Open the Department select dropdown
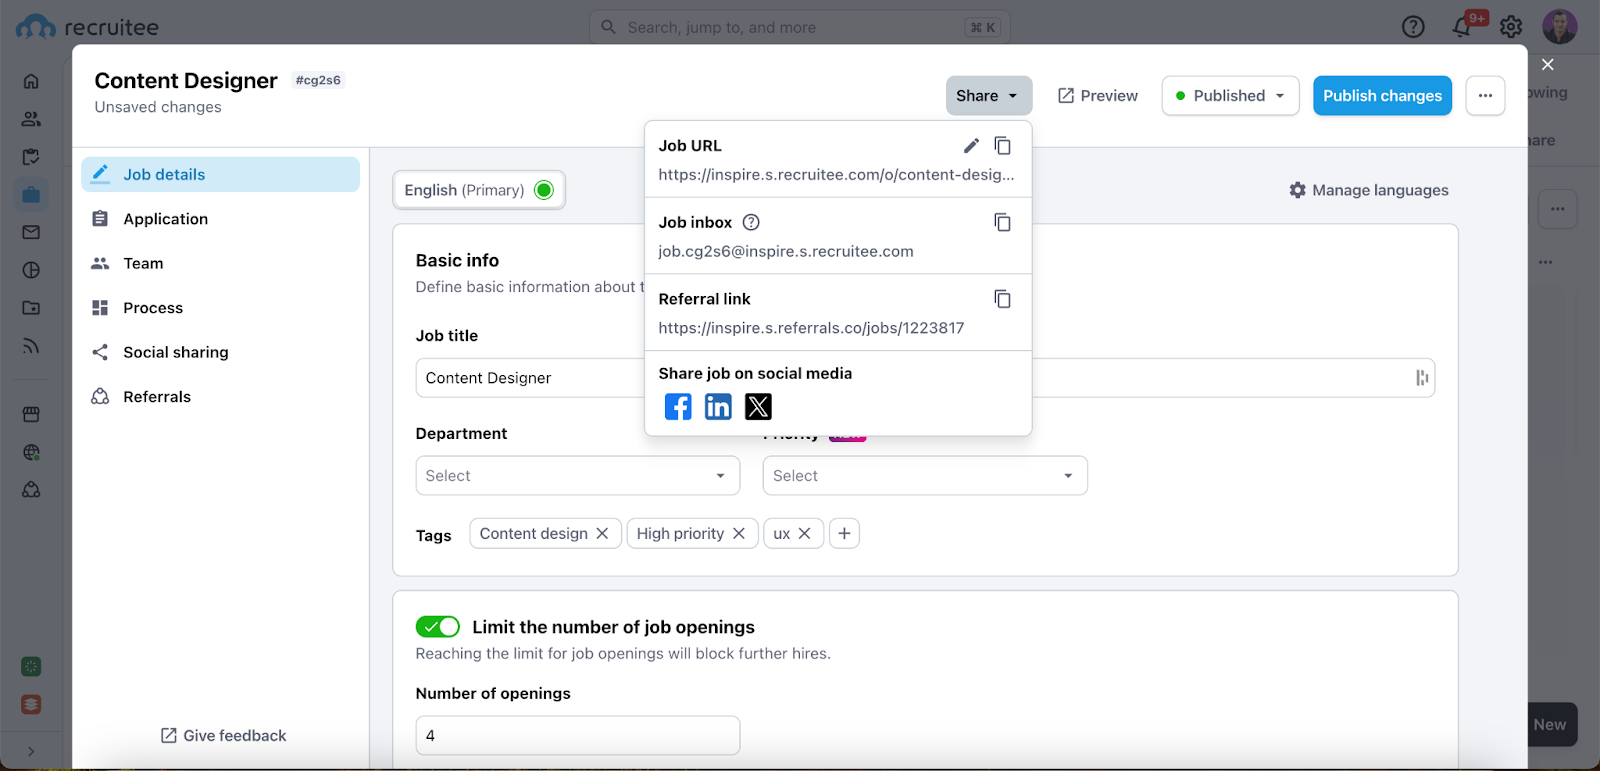Viewport: 1600px width, 771px height. coord(577,476)
